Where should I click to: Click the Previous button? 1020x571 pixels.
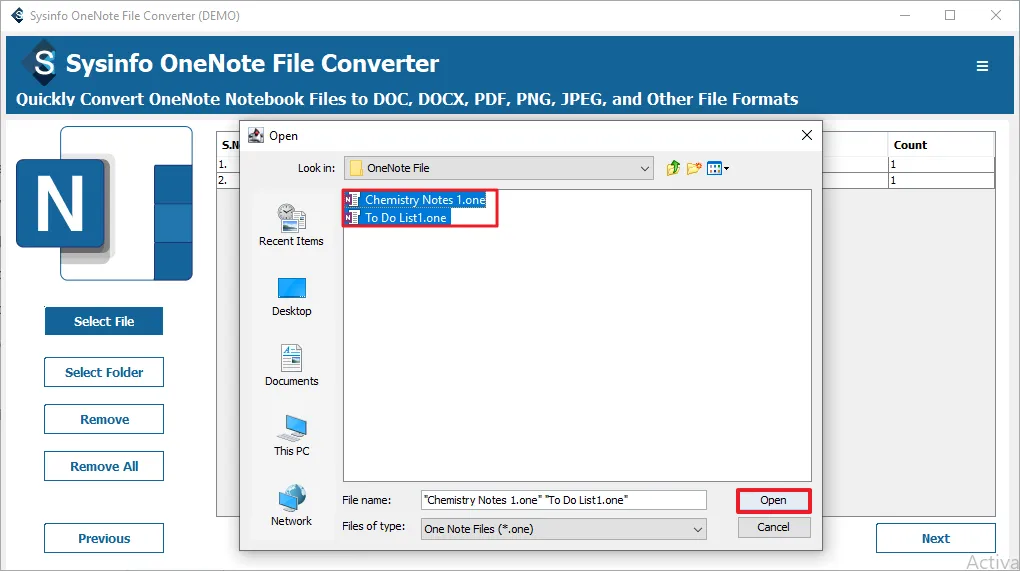104,538
